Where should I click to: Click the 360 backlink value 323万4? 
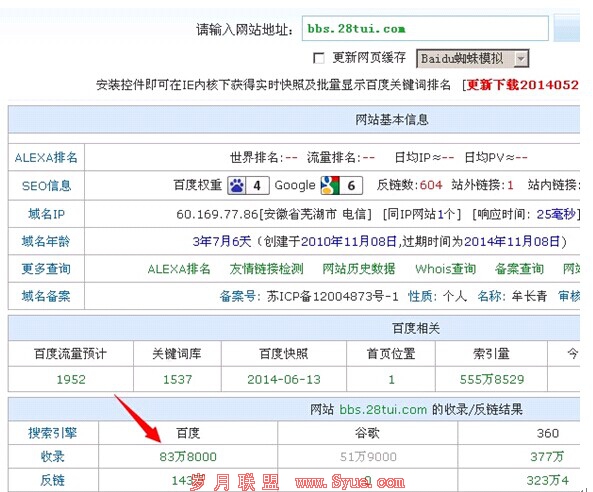(x=548, y=480)
